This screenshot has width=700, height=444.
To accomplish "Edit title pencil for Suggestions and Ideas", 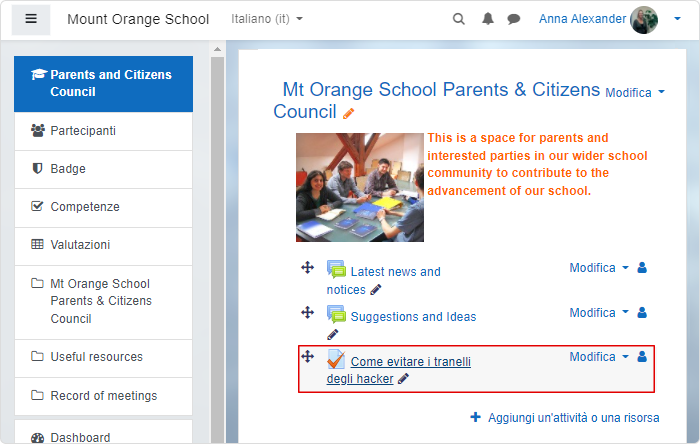I will (333, 334).
